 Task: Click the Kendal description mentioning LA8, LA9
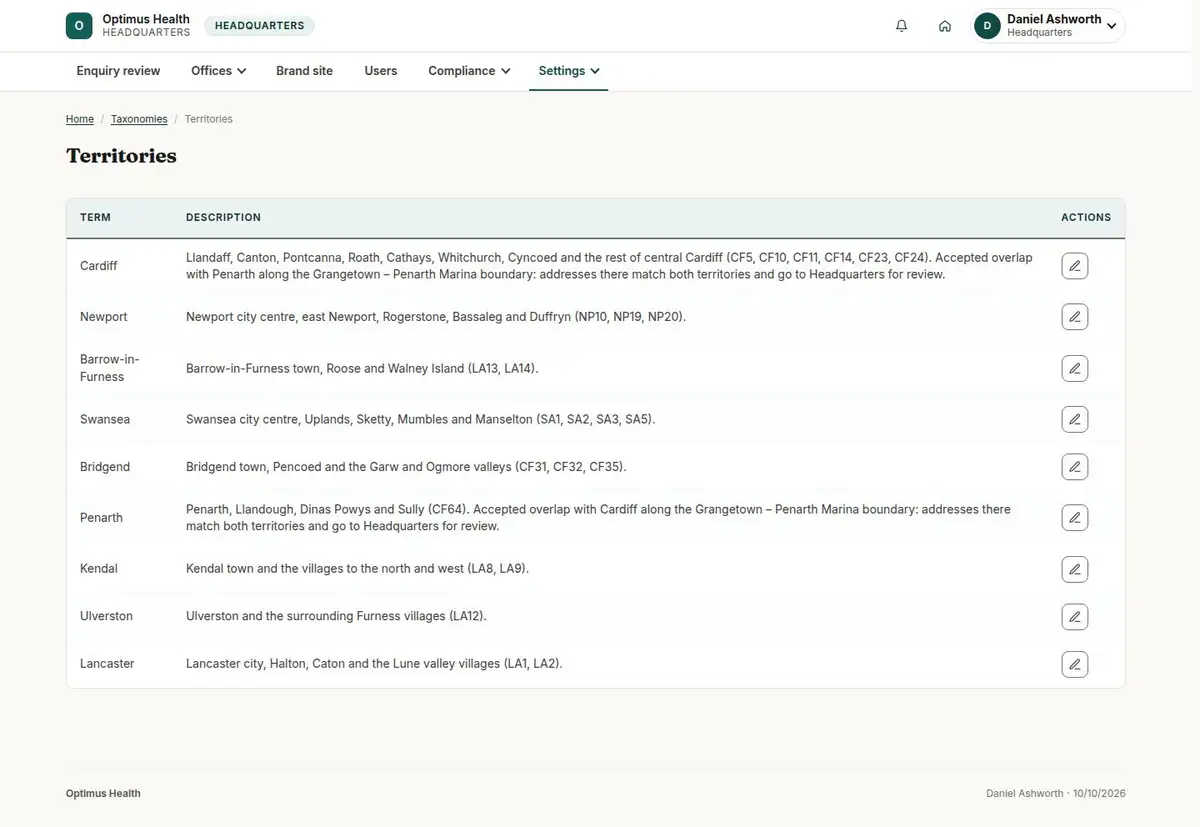pos(357,569)
